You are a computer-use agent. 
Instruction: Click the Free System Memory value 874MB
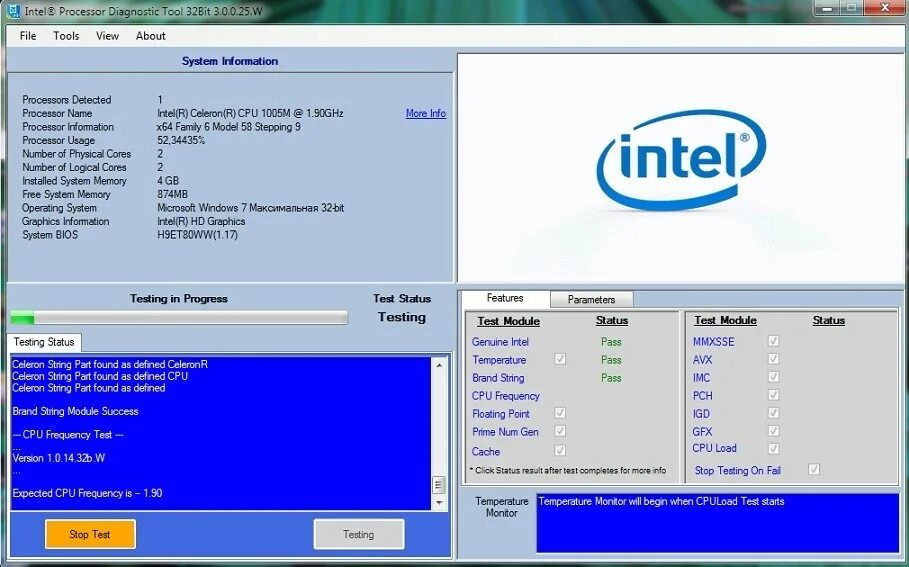[x=172, y=195]
